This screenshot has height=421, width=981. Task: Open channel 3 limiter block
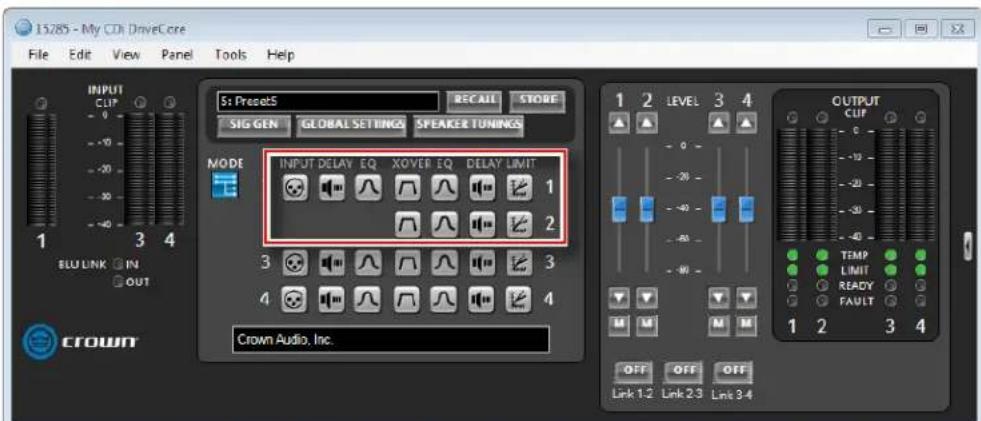tap(519, 263)
